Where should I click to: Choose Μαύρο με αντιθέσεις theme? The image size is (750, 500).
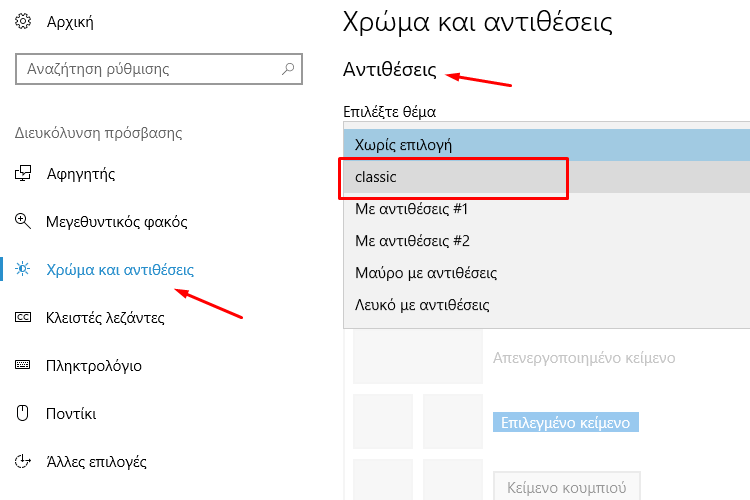(547, 273)
